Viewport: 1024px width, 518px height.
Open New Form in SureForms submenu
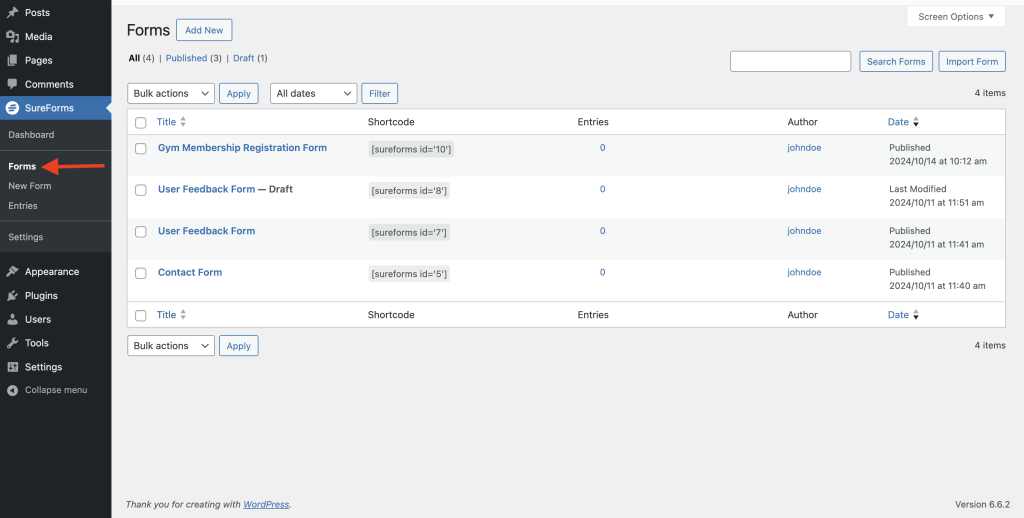coord(30,186)
